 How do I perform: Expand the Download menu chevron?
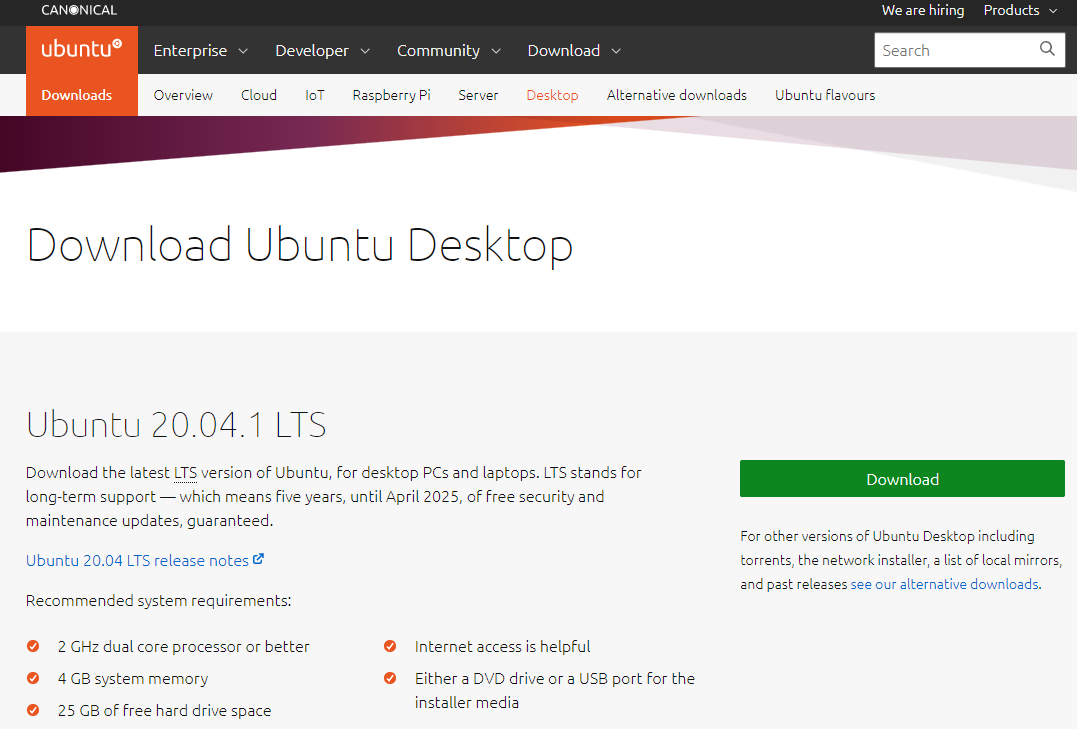[x=616, y=51]
